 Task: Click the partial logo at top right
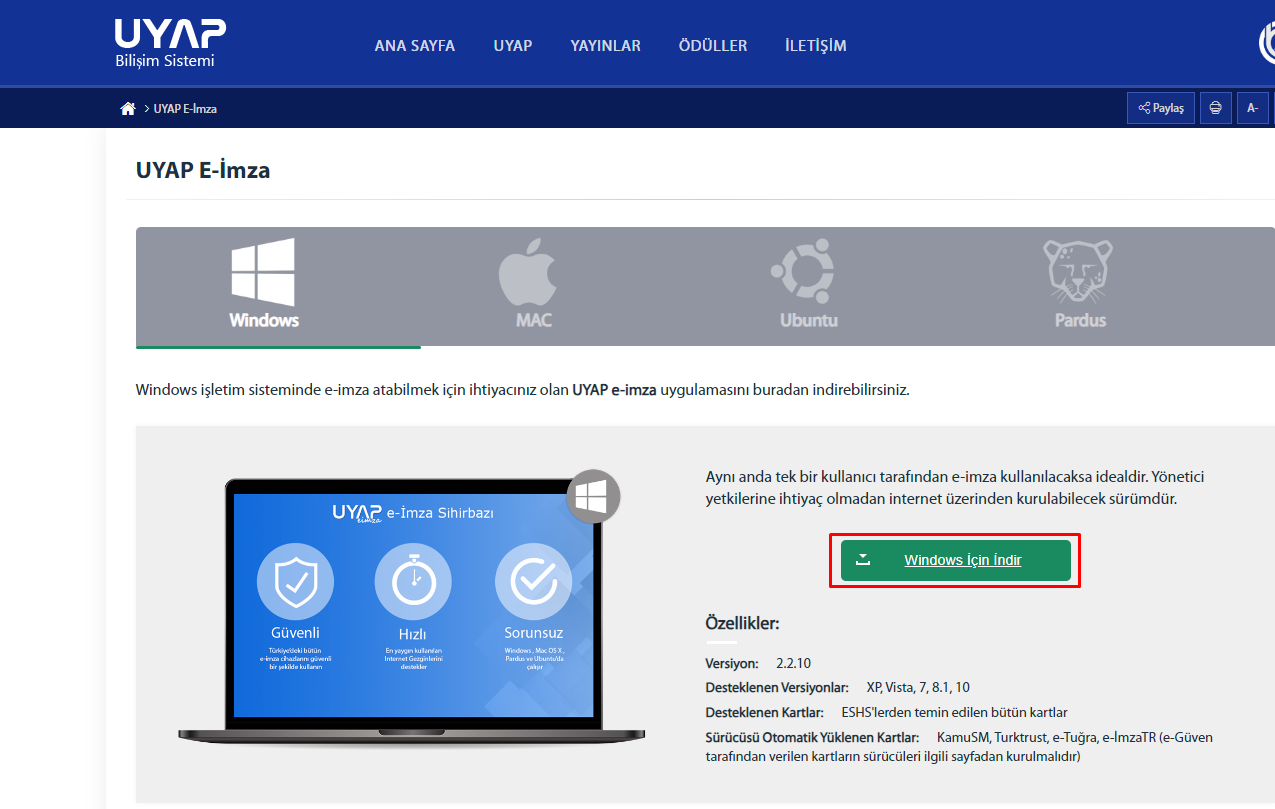tap(1266, 44)
